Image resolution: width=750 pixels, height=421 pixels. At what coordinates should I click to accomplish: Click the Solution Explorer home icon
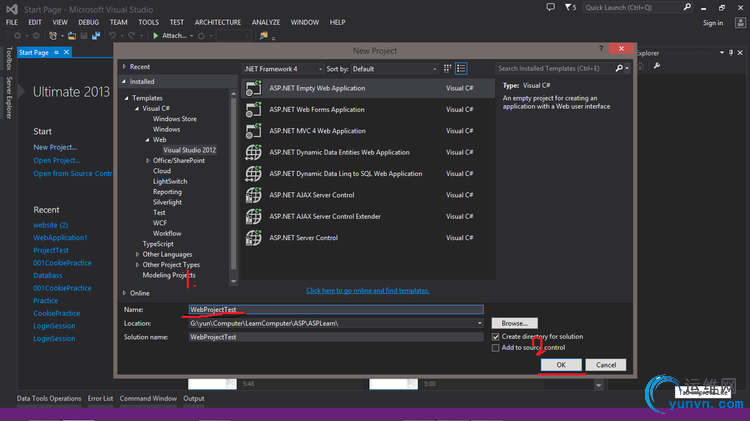tap(641, 66)
